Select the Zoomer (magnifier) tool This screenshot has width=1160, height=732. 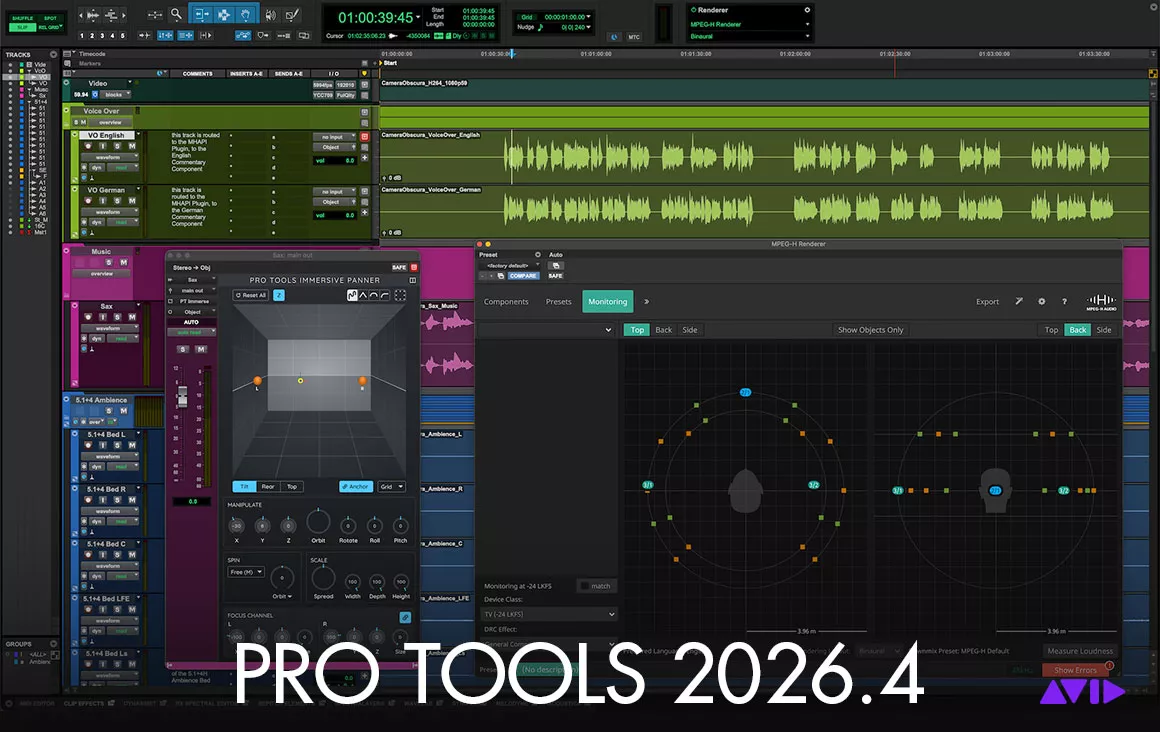pyautogui.click(x=176, y=14)
